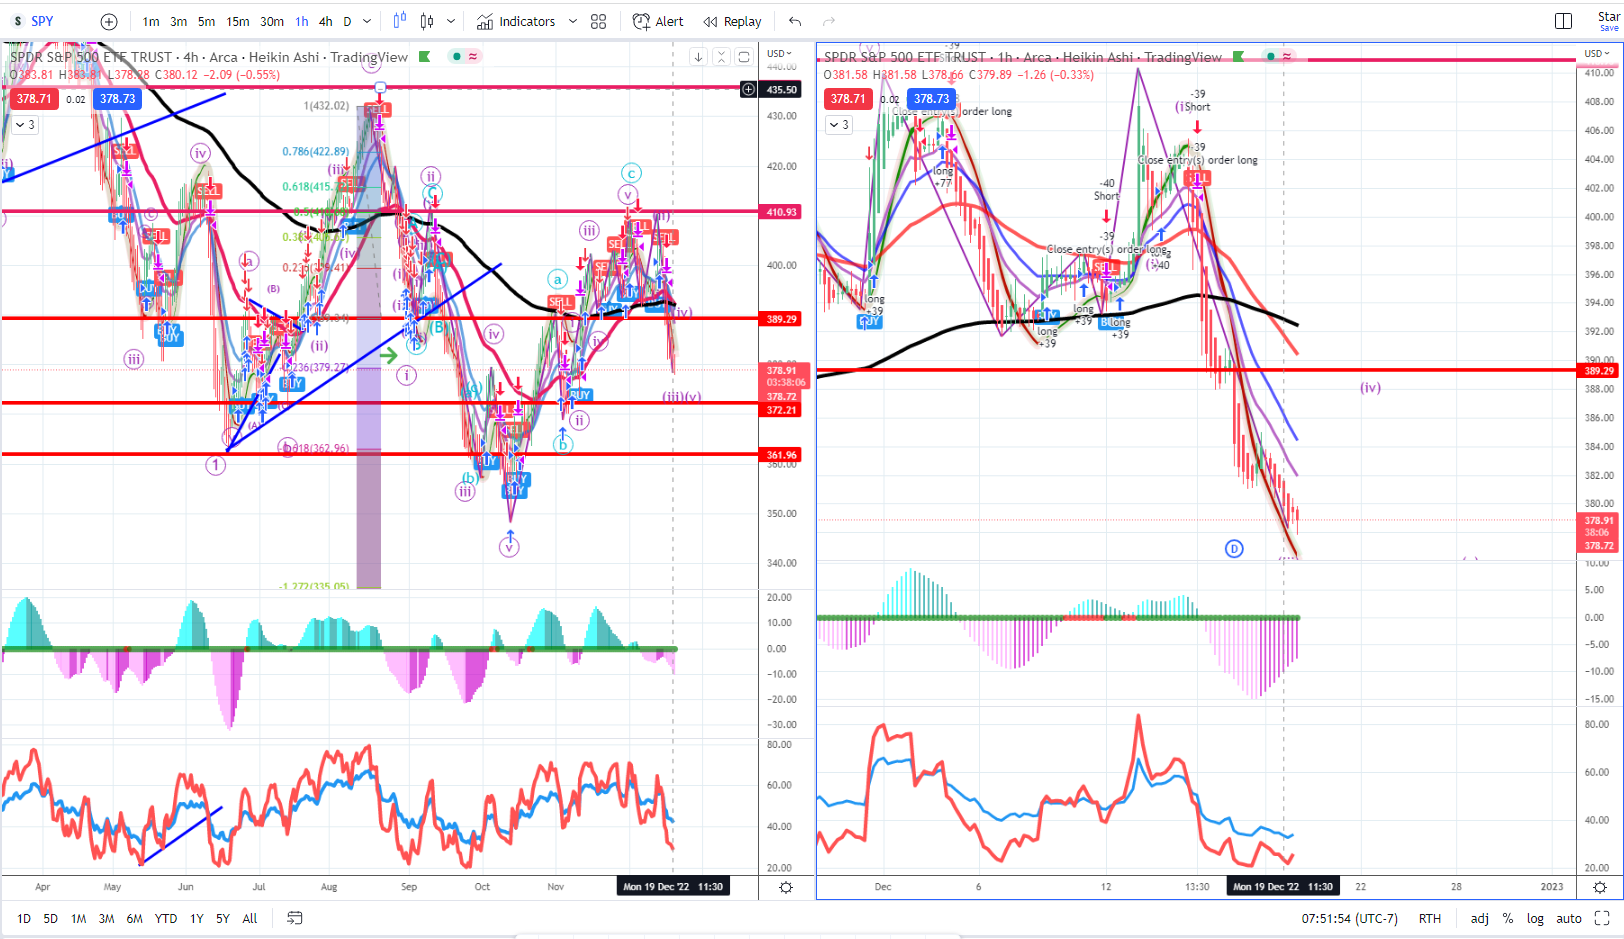
Task: Add symbol to compare with plus icon
Action: [x=109, y=21]
